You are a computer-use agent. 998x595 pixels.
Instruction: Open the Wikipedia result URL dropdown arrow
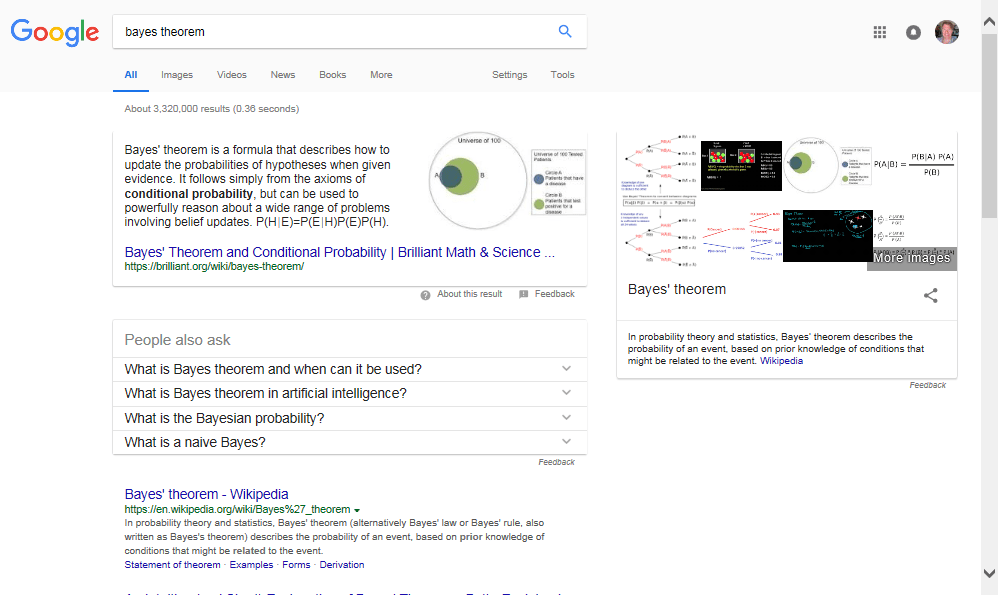357,510
